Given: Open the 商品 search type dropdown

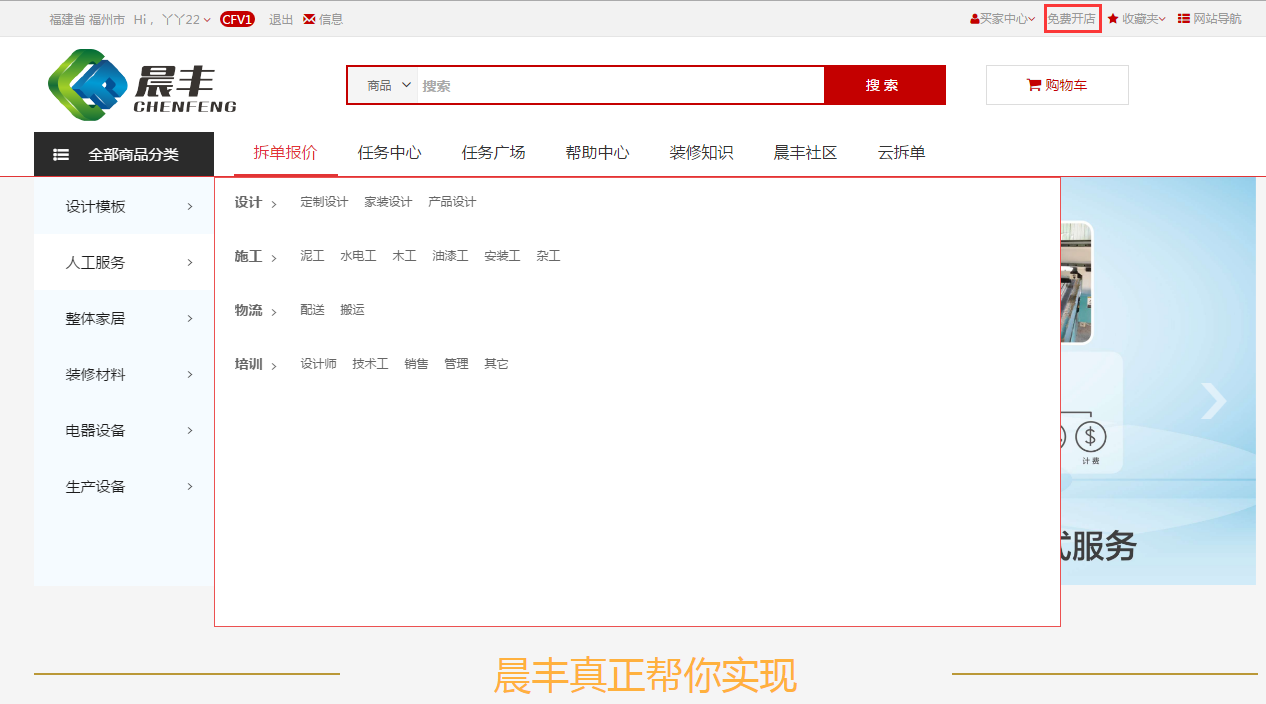Looking at the screenshot, I should (388, 86).
